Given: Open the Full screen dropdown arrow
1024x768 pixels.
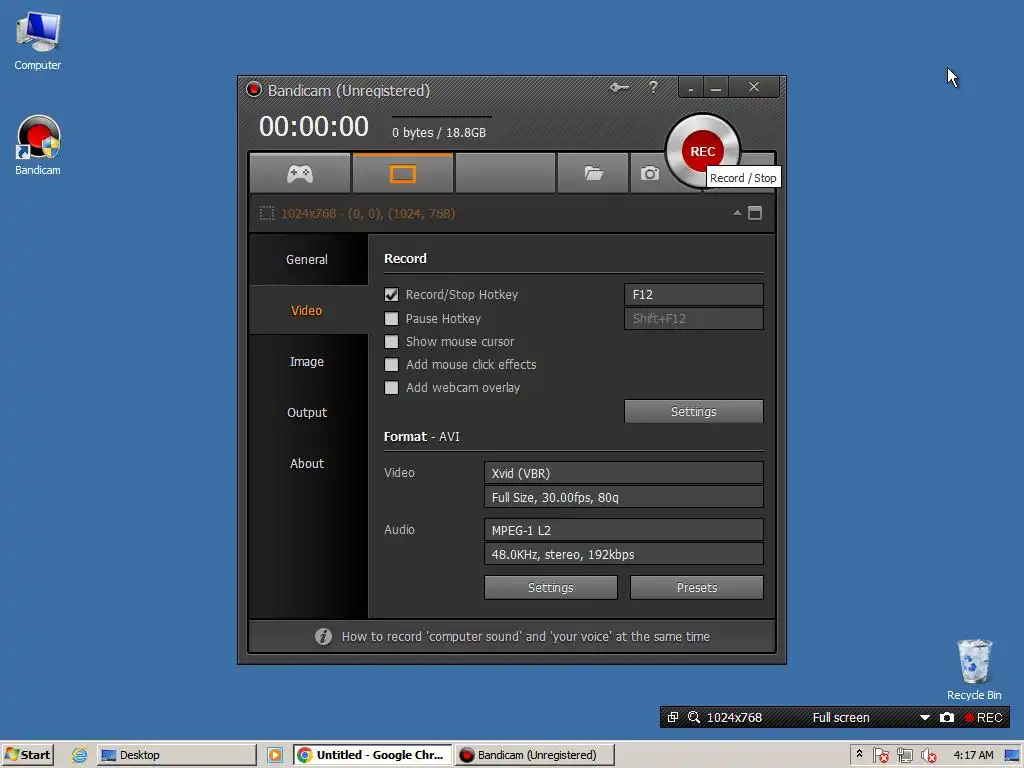Looking at the screenshot, I should (x=925, y=718).
